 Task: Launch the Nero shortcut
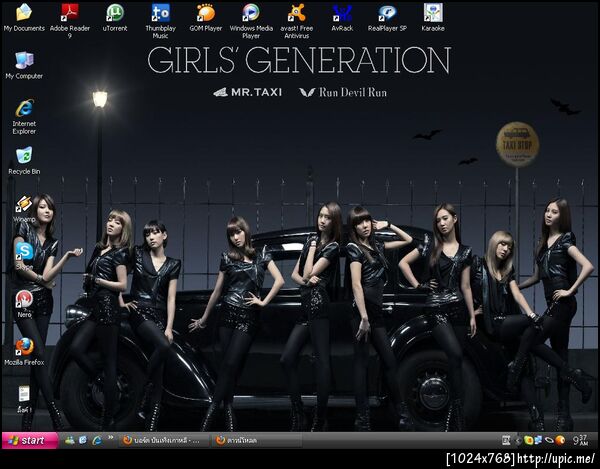coord(24,304)
